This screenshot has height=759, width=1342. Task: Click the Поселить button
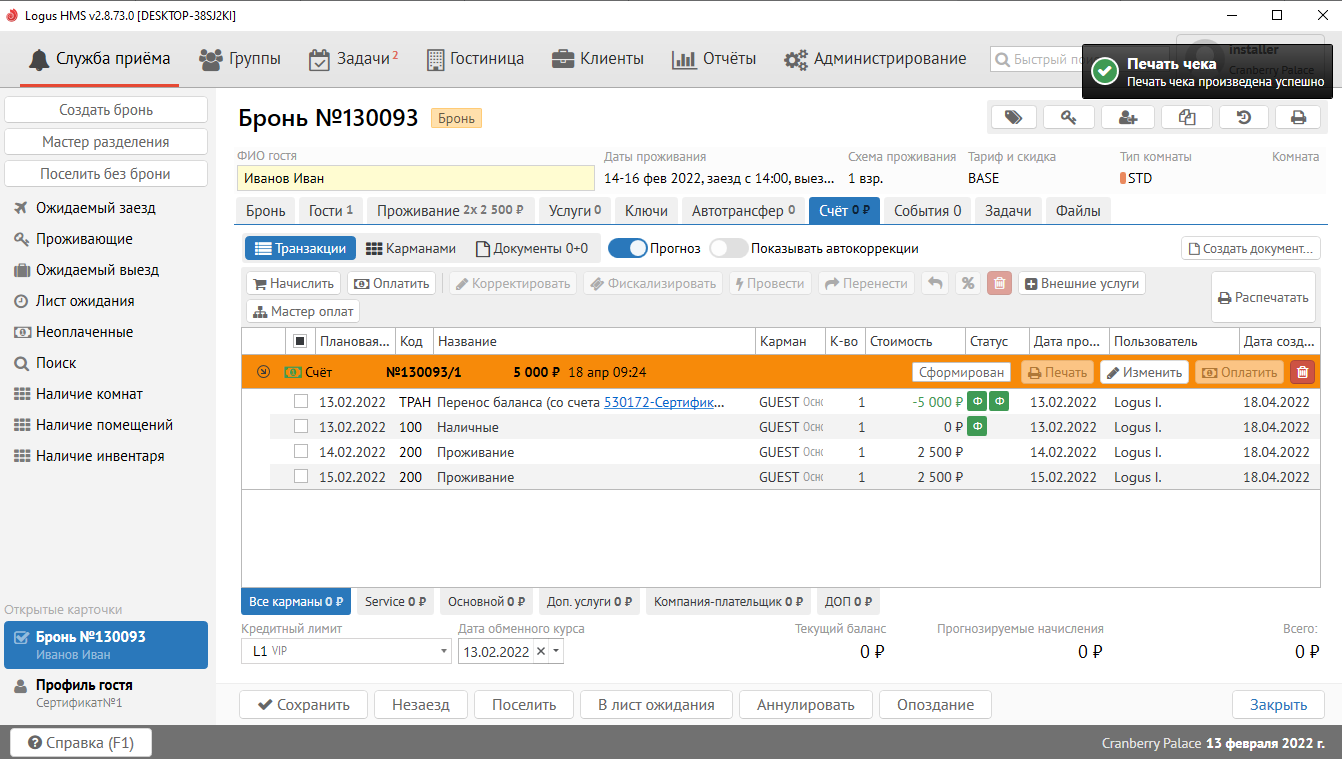tap(523, 704)
